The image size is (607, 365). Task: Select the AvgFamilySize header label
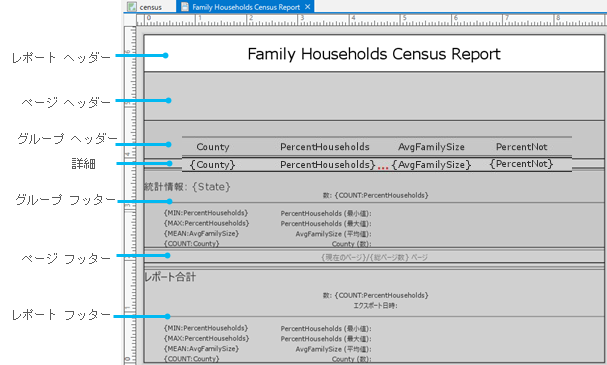tap(431, 147)
